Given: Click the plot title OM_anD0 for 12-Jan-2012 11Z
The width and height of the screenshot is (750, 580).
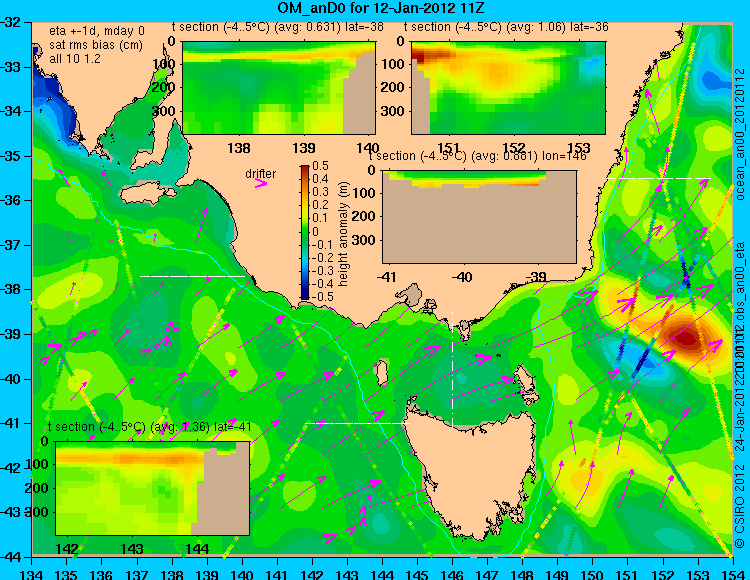Looking at the screenshot, I should [381, 8].
